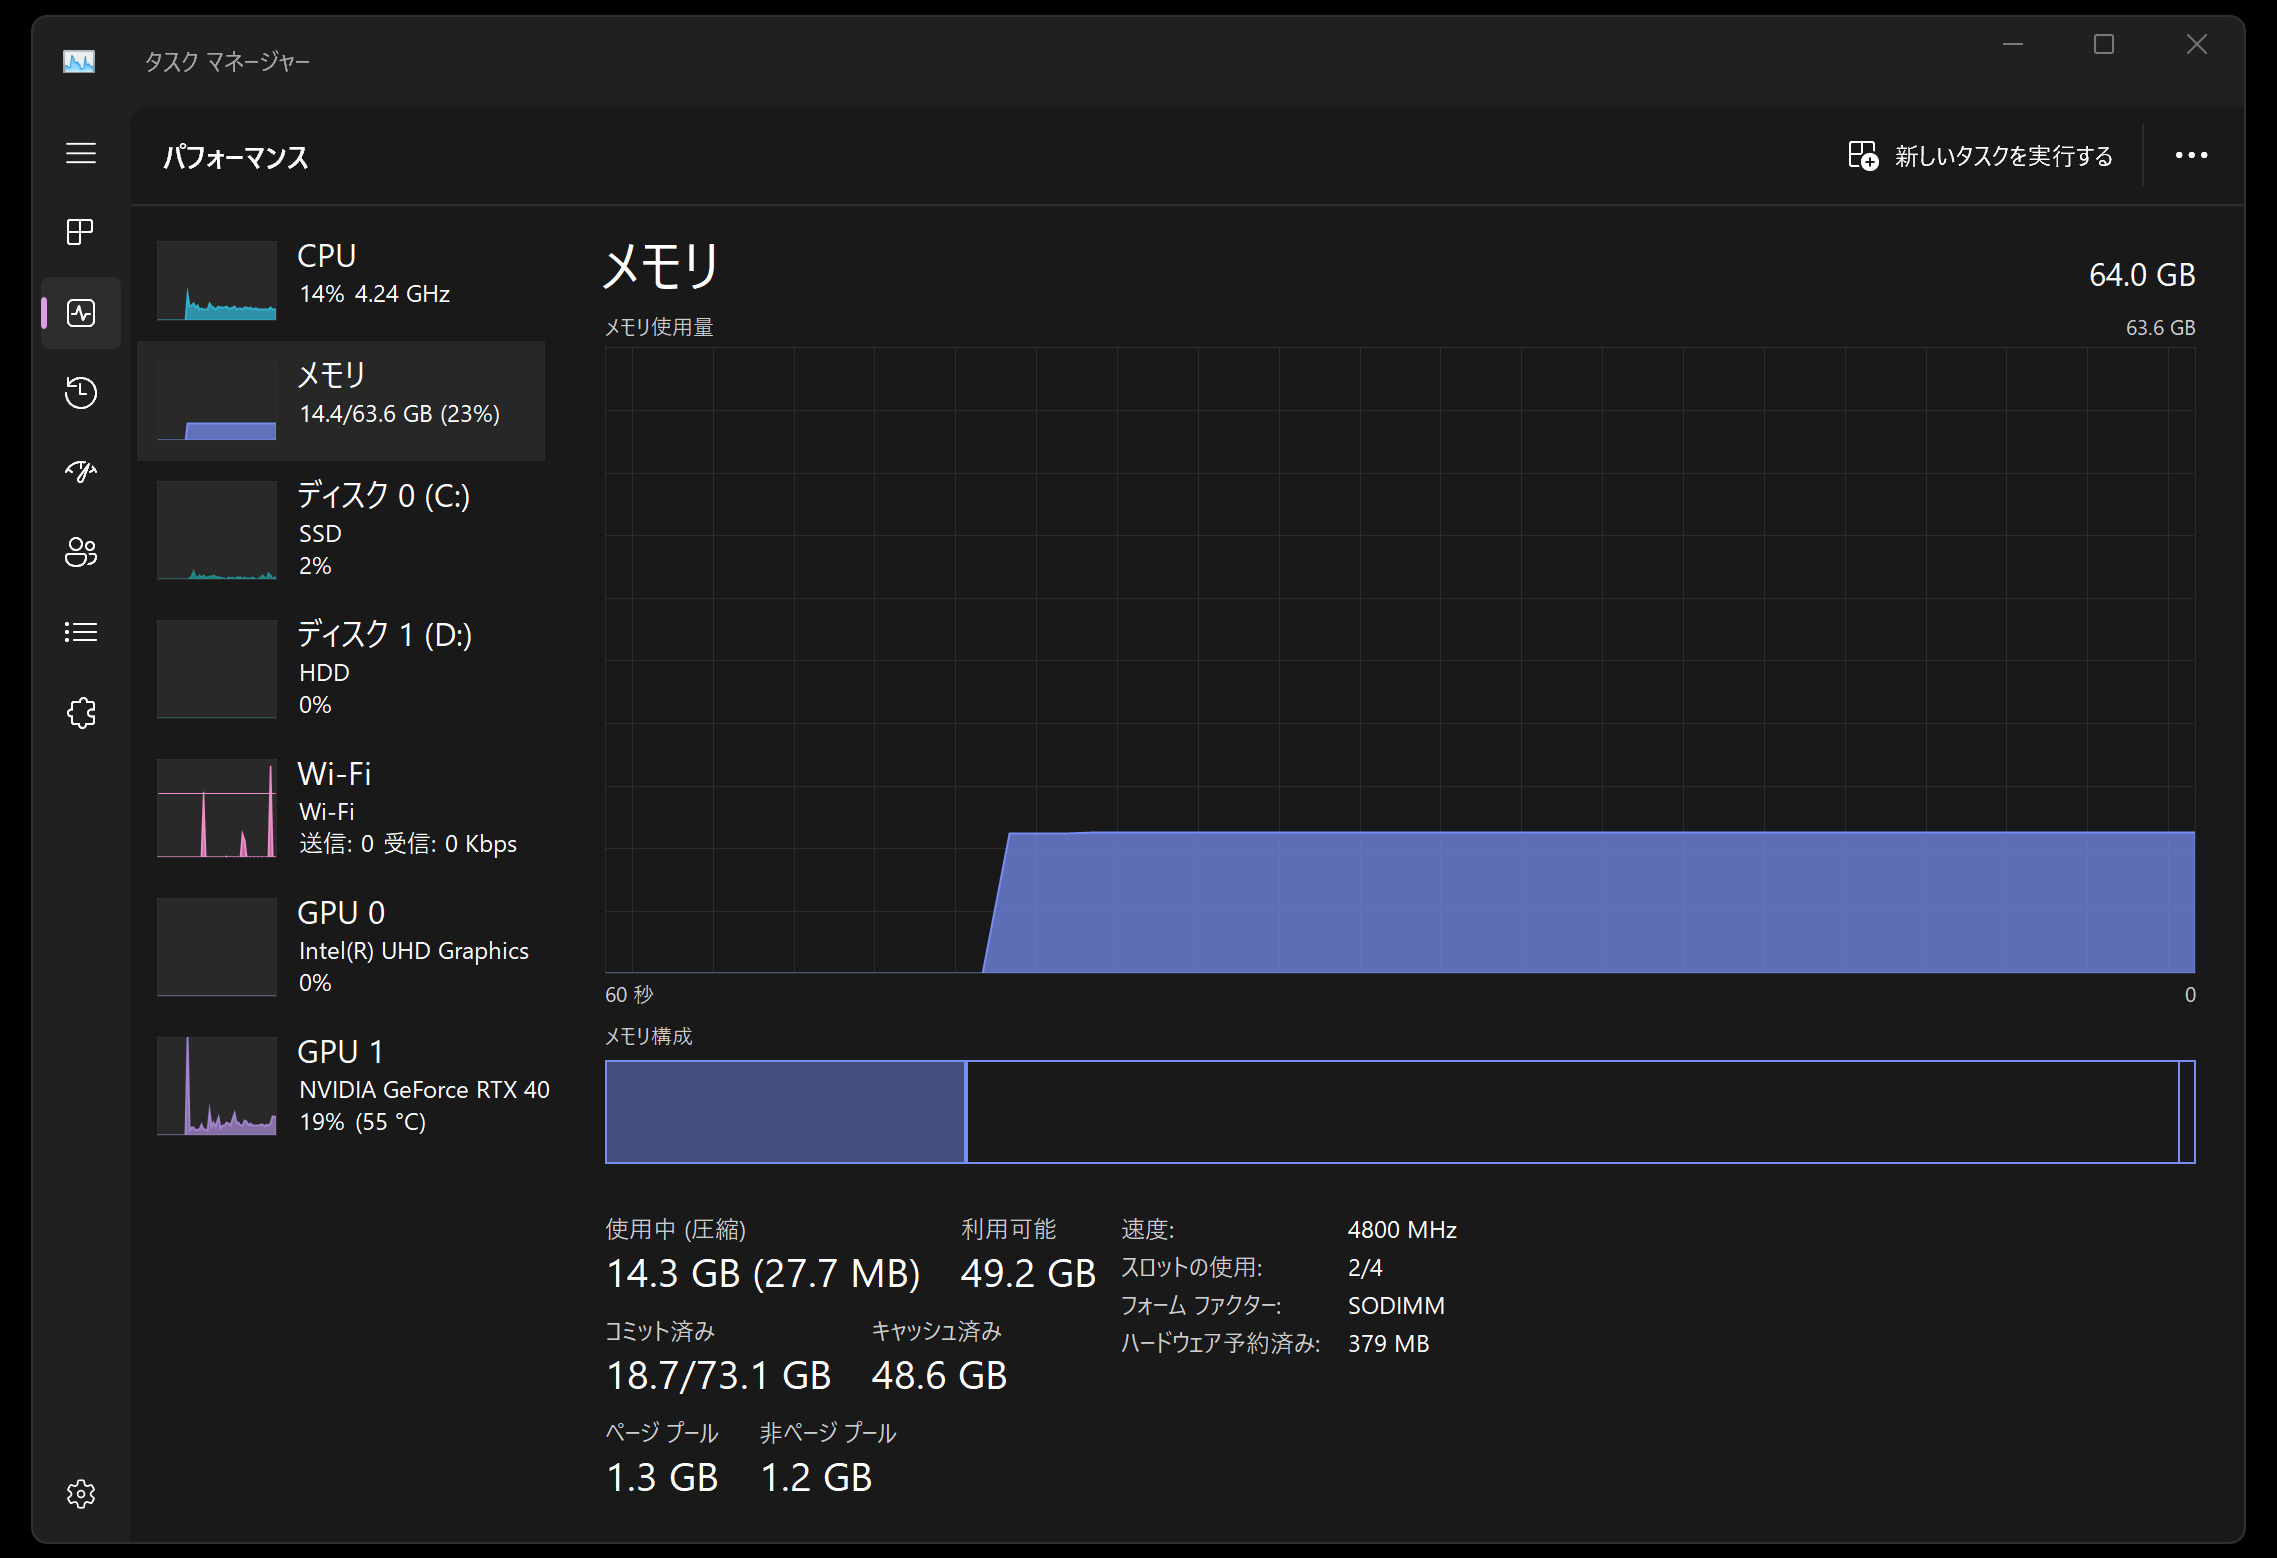This screenshot has width=2277, height=1558.
Task: Select GPU 0 Intel UHD Graphics
Action: pyautogui.click(x=341, y=946)
